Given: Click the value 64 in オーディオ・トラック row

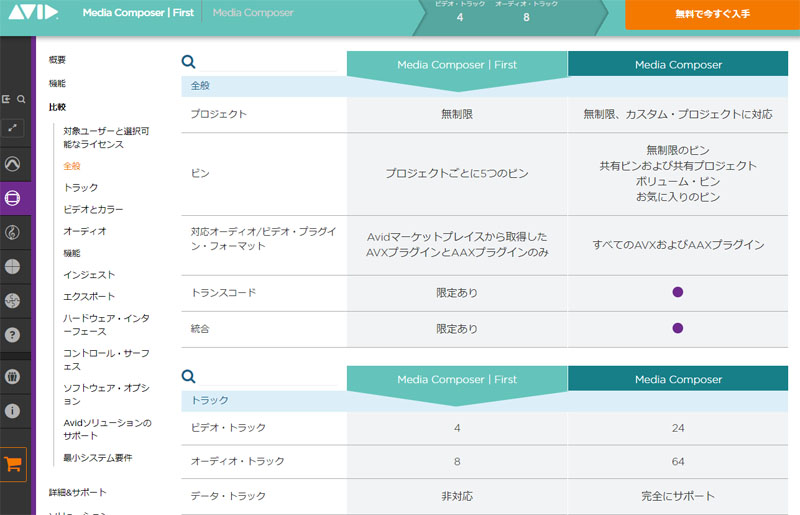Looking at the screenshot, I should 678,462.
